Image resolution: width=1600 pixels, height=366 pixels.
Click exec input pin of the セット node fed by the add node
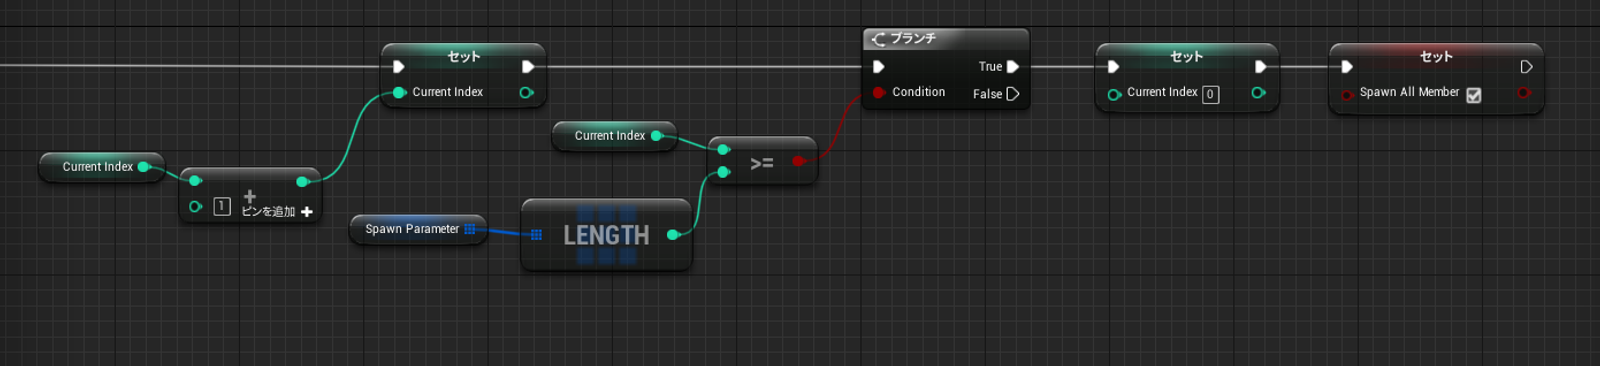(399, 67)
